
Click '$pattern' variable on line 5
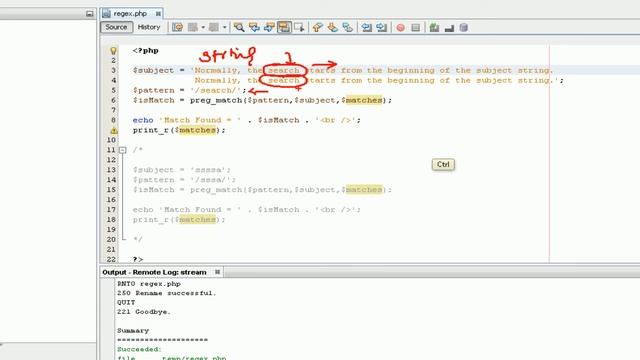[153, 90]
